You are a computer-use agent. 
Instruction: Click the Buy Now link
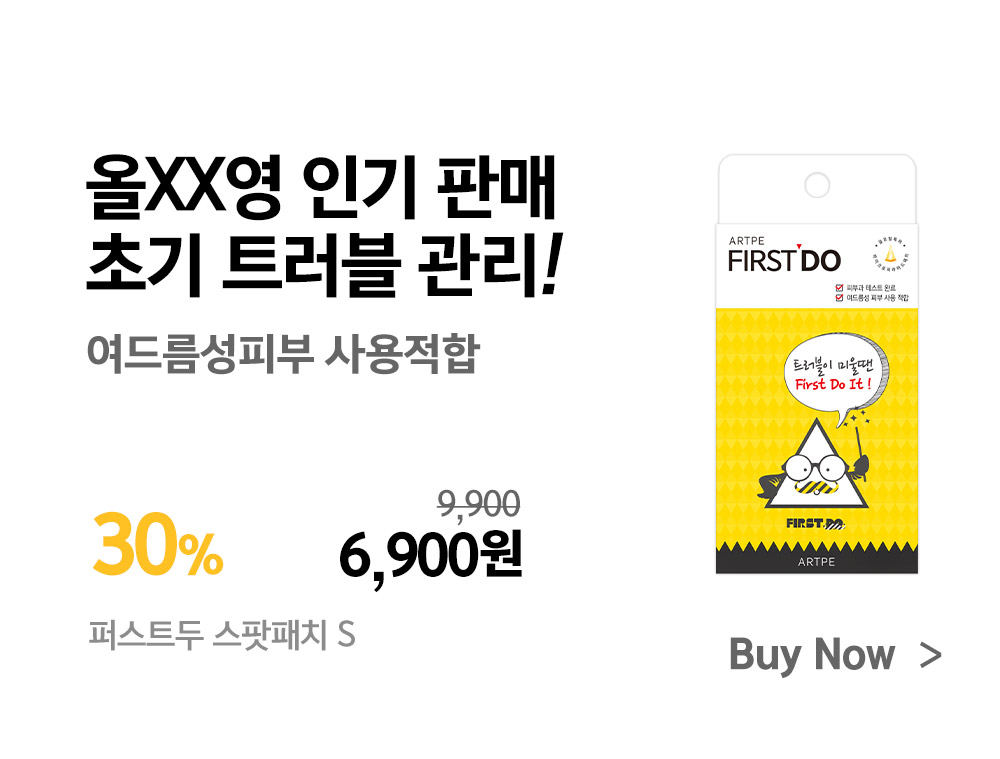tap(811, 654)
